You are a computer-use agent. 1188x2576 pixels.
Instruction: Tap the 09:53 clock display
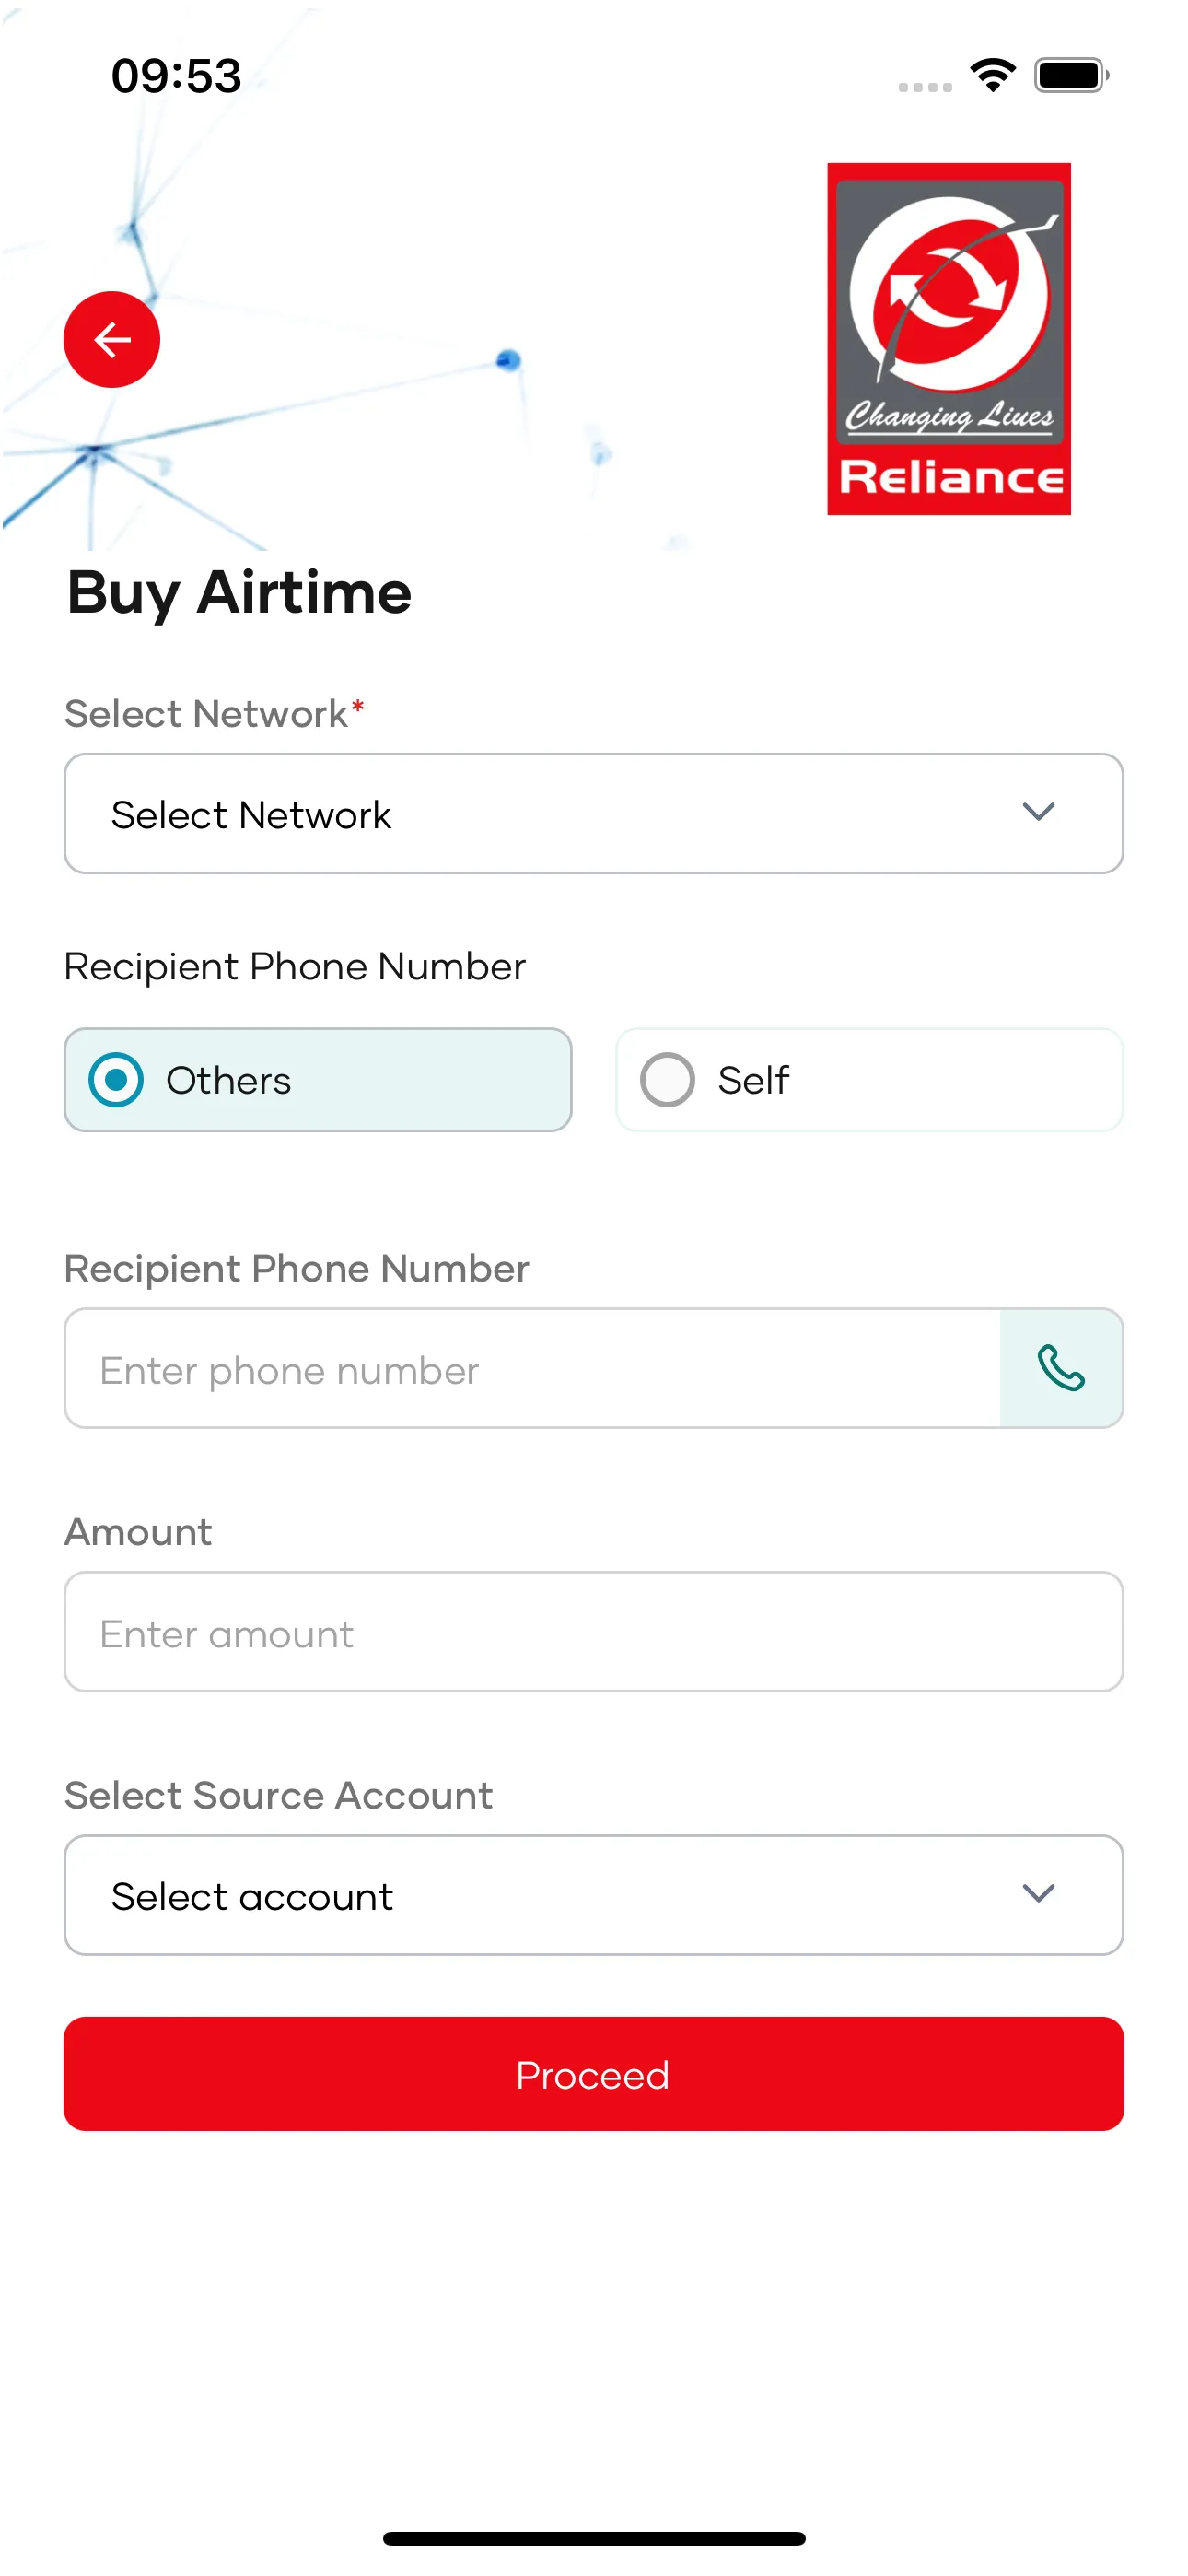coord(176,76)
